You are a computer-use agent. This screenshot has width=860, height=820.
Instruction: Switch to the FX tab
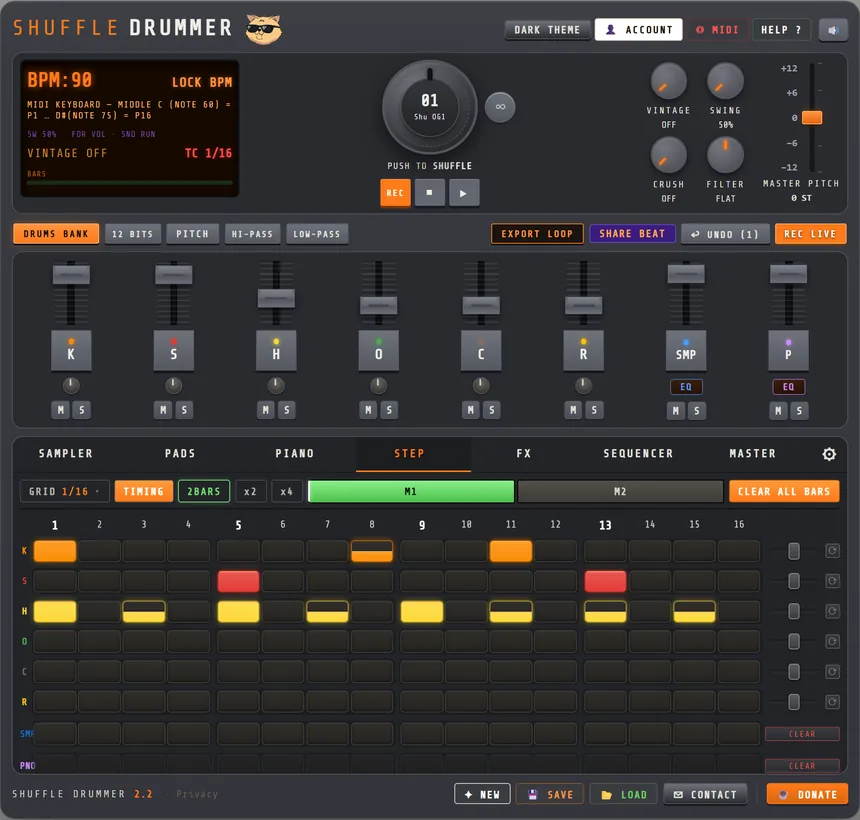523,454
